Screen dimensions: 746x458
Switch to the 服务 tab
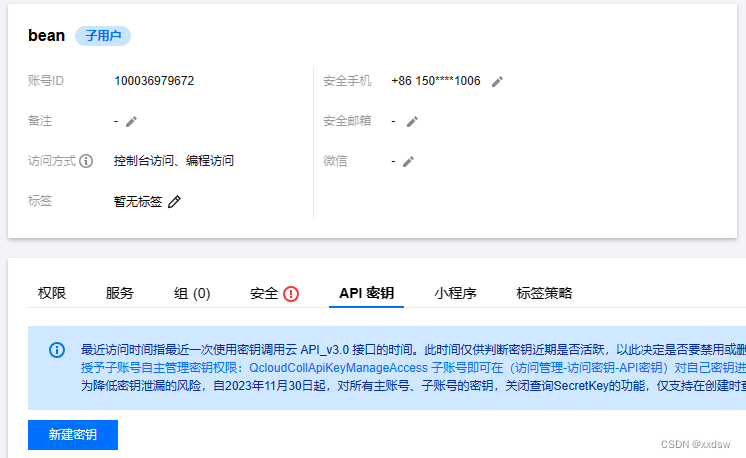(119, 293)
